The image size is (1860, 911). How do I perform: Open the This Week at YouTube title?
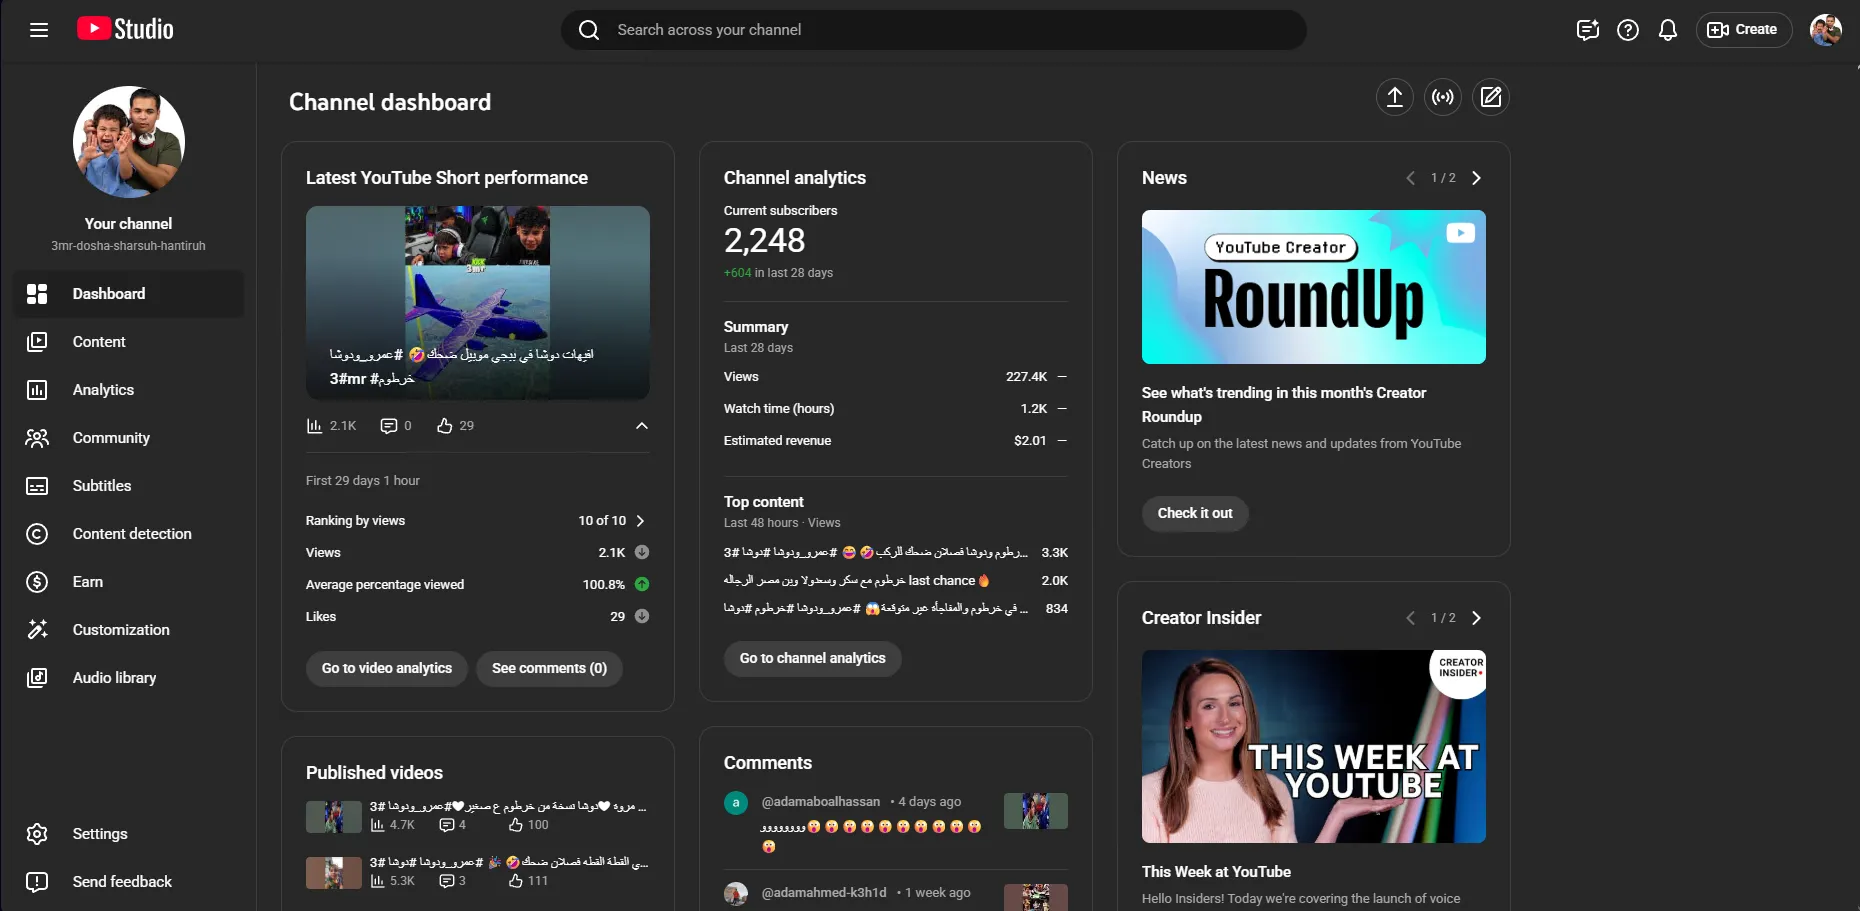coord(1216,872)
